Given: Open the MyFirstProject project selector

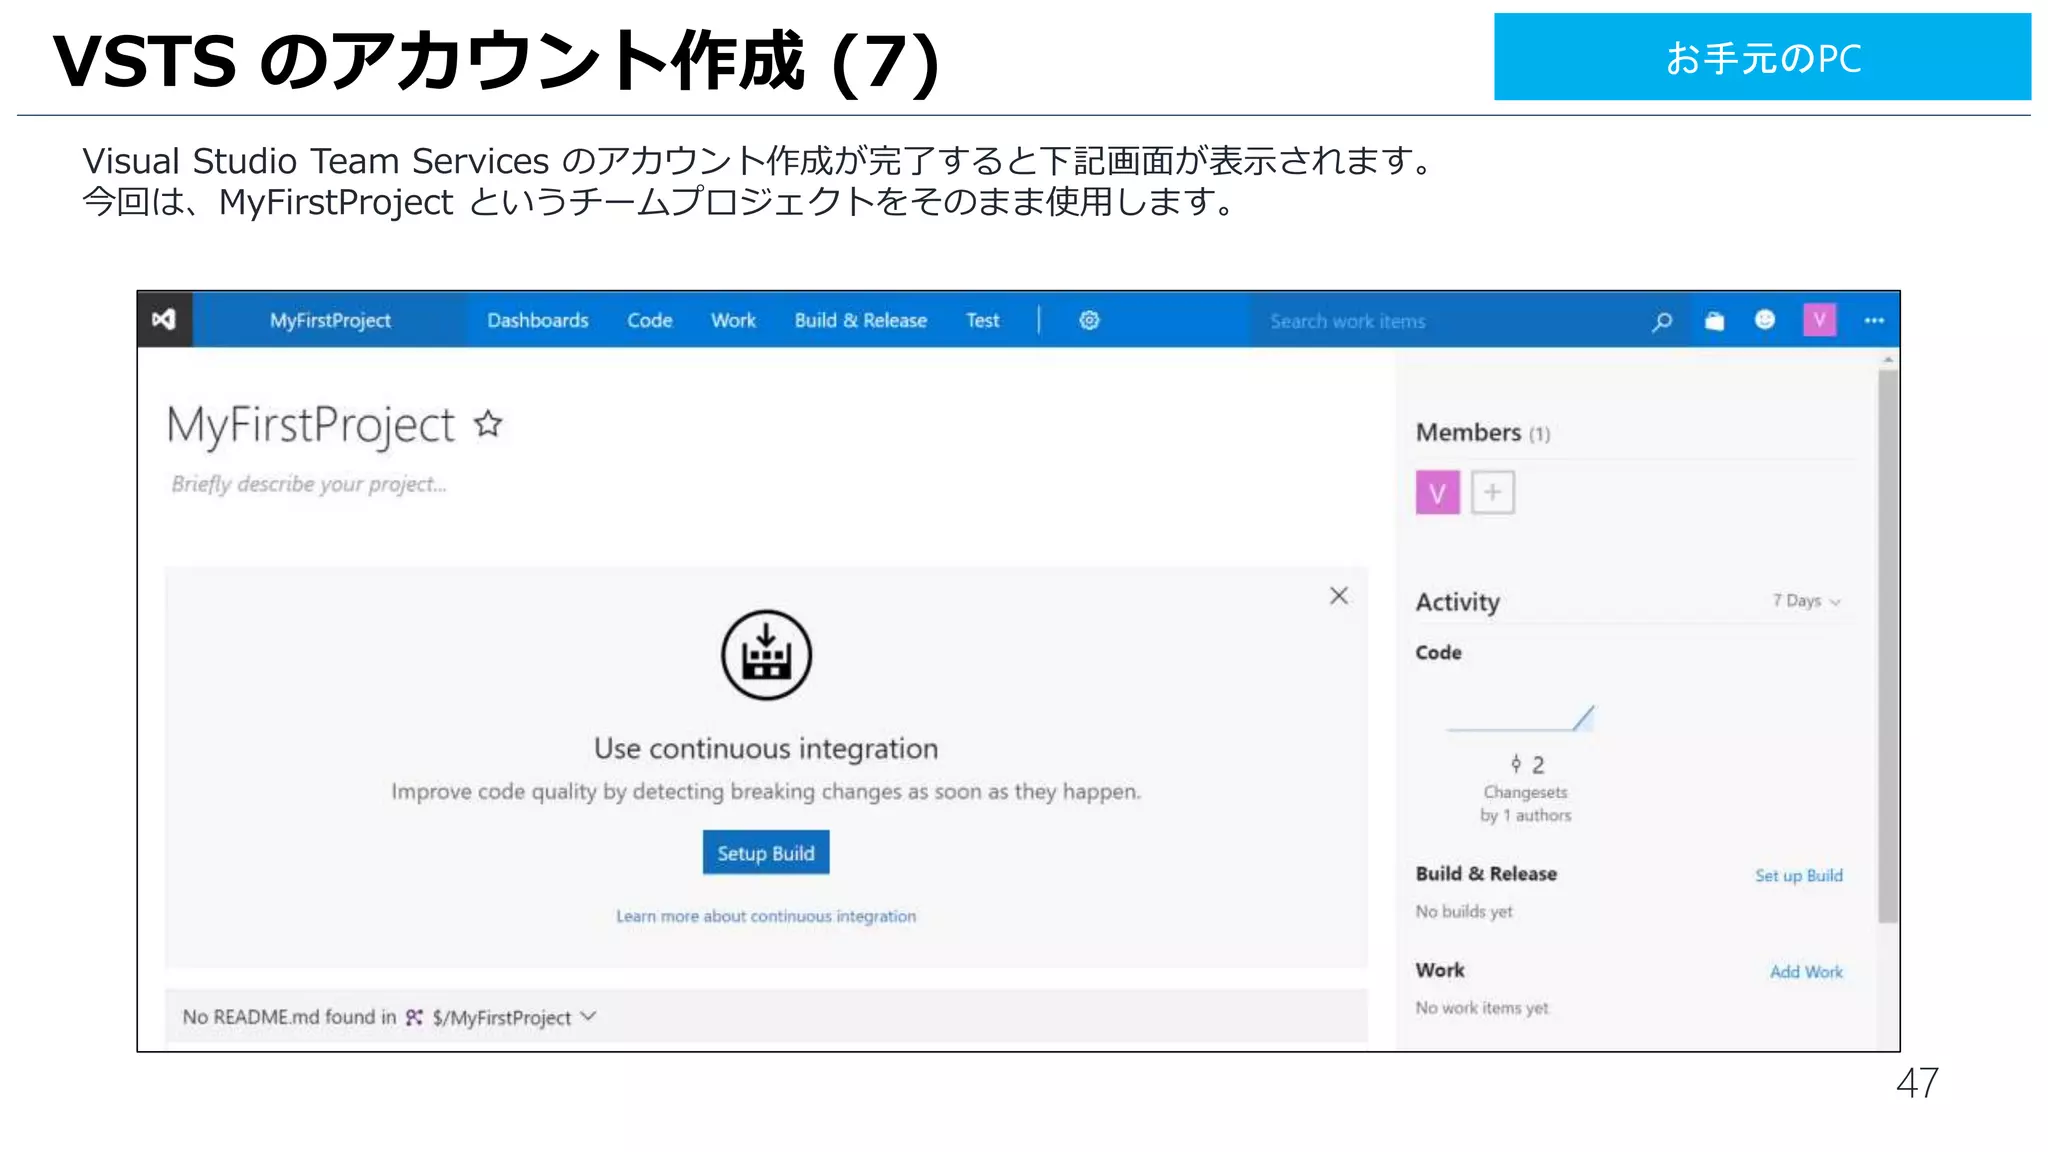Looking at the screenshot, I should (x=330, y=320).
